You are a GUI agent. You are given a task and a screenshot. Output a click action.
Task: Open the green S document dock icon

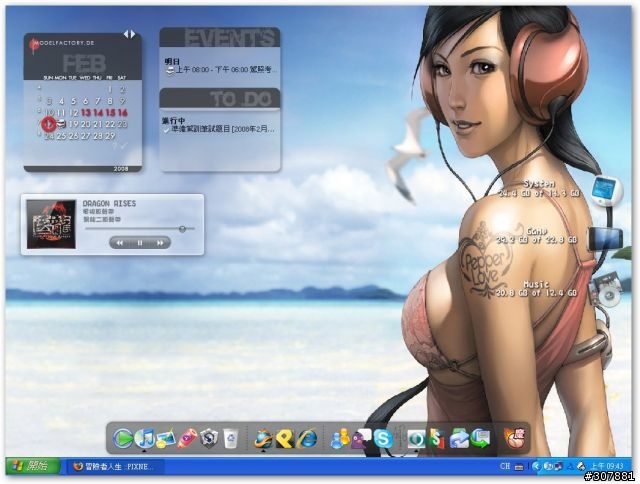coord(436,440)
